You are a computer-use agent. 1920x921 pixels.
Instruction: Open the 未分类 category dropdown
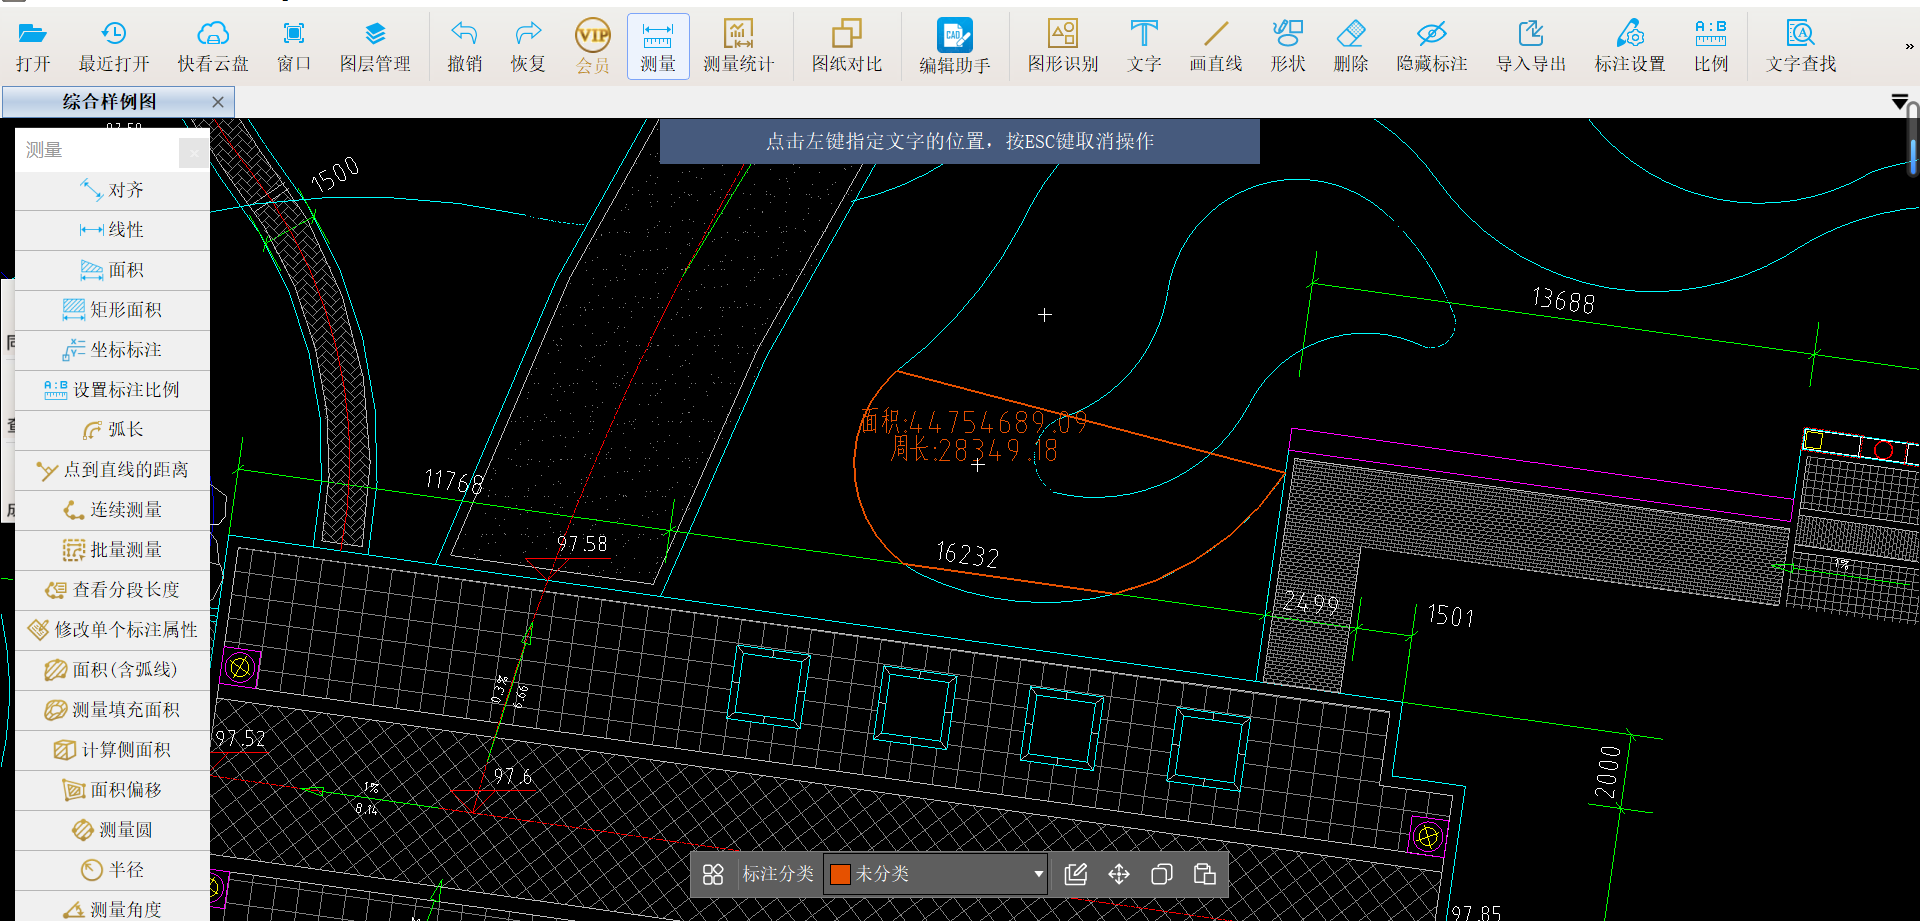pos(936,874)
